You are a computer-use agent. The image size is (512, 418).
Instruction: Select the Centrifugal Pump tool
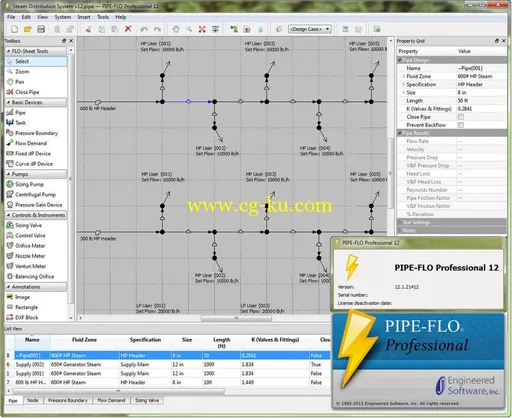click(x=36, y=195)
